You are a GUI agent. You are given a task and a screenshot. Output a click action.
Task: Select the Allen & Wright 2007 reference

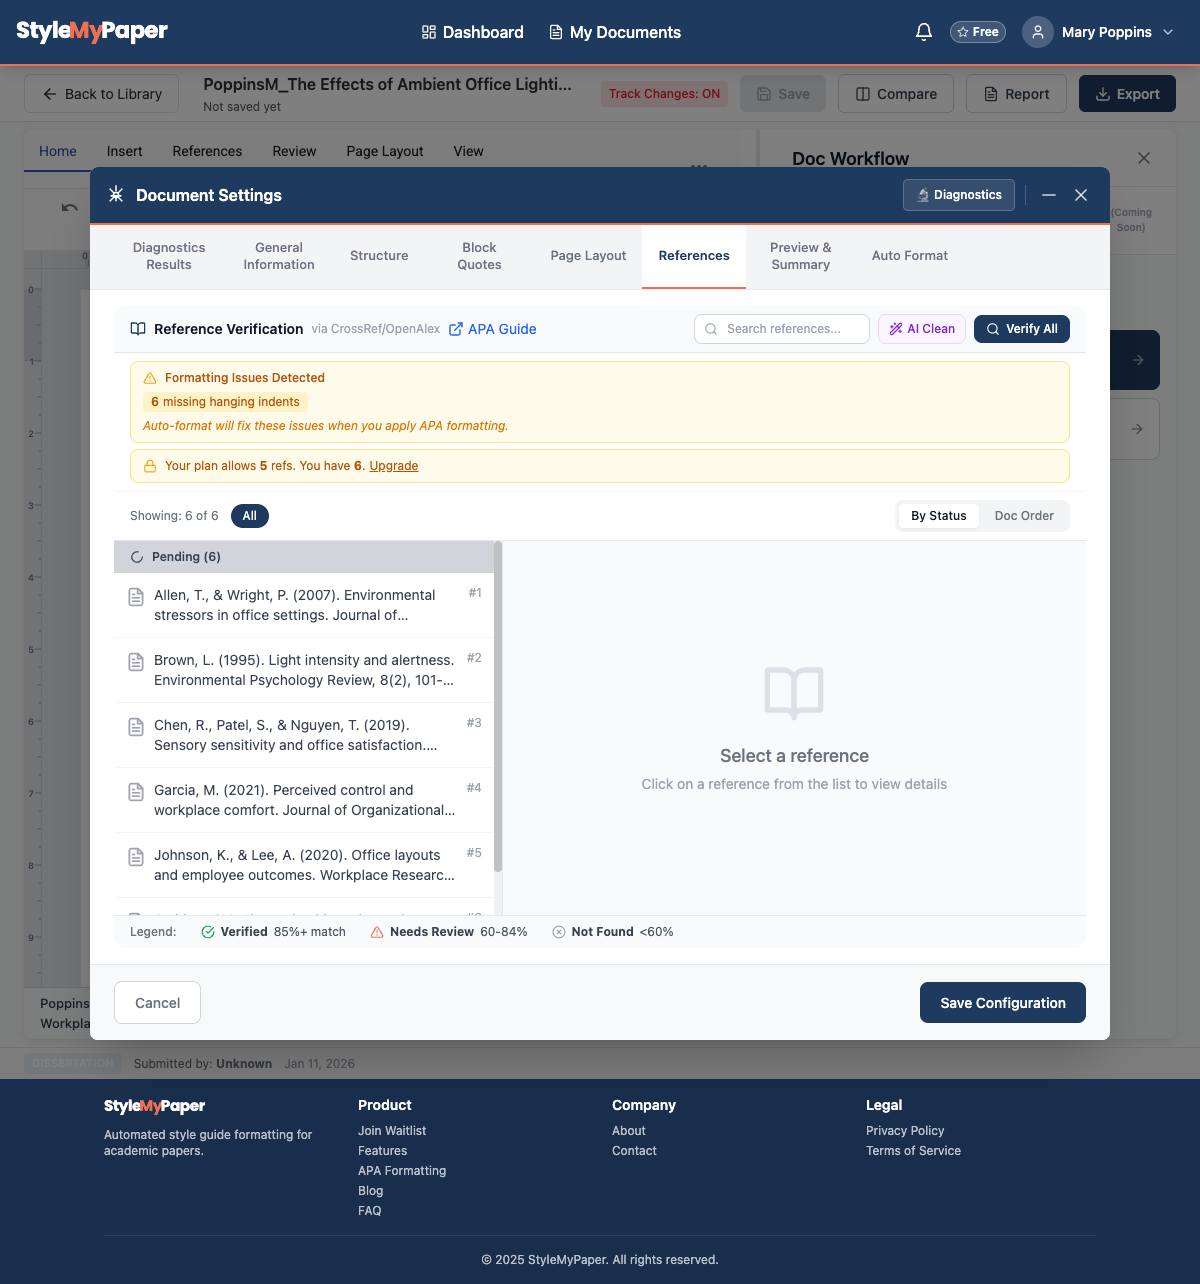click(304, 605)
